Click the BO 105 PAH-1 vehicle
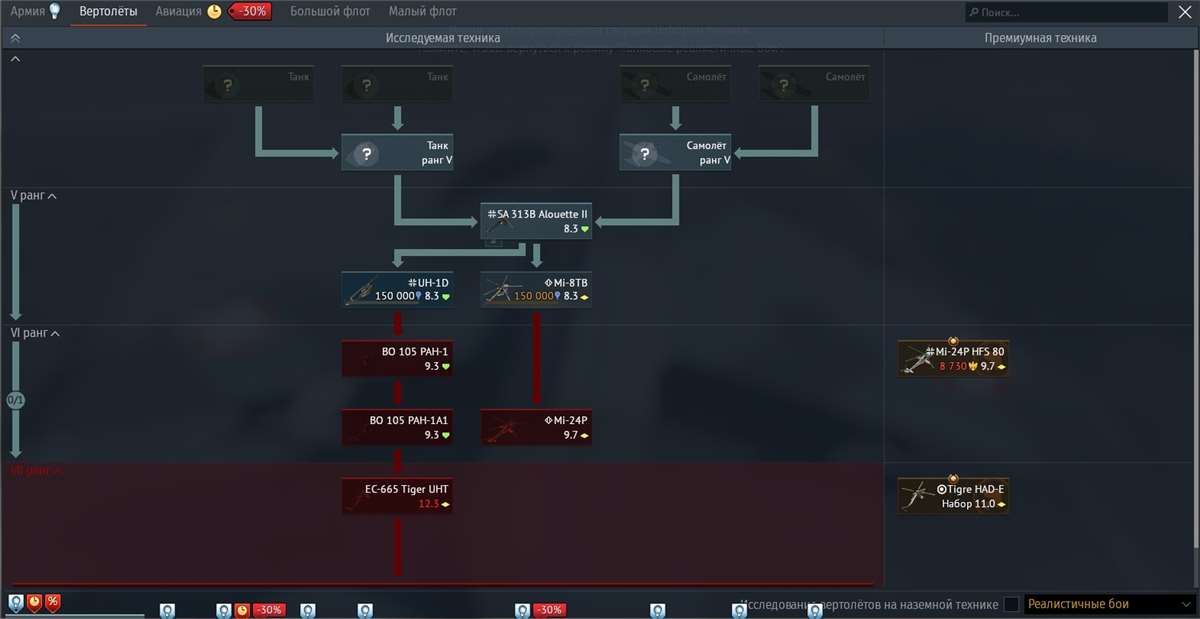 (397, 359)
